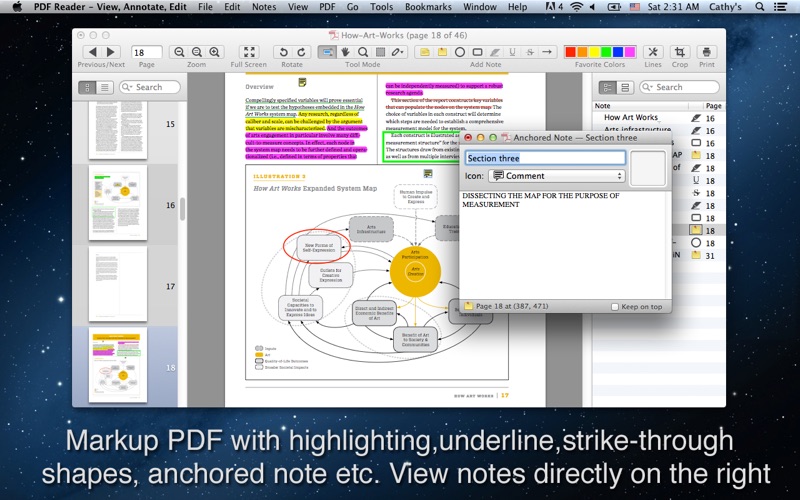Open the Bookmarks menu

(x=428, y=7)
